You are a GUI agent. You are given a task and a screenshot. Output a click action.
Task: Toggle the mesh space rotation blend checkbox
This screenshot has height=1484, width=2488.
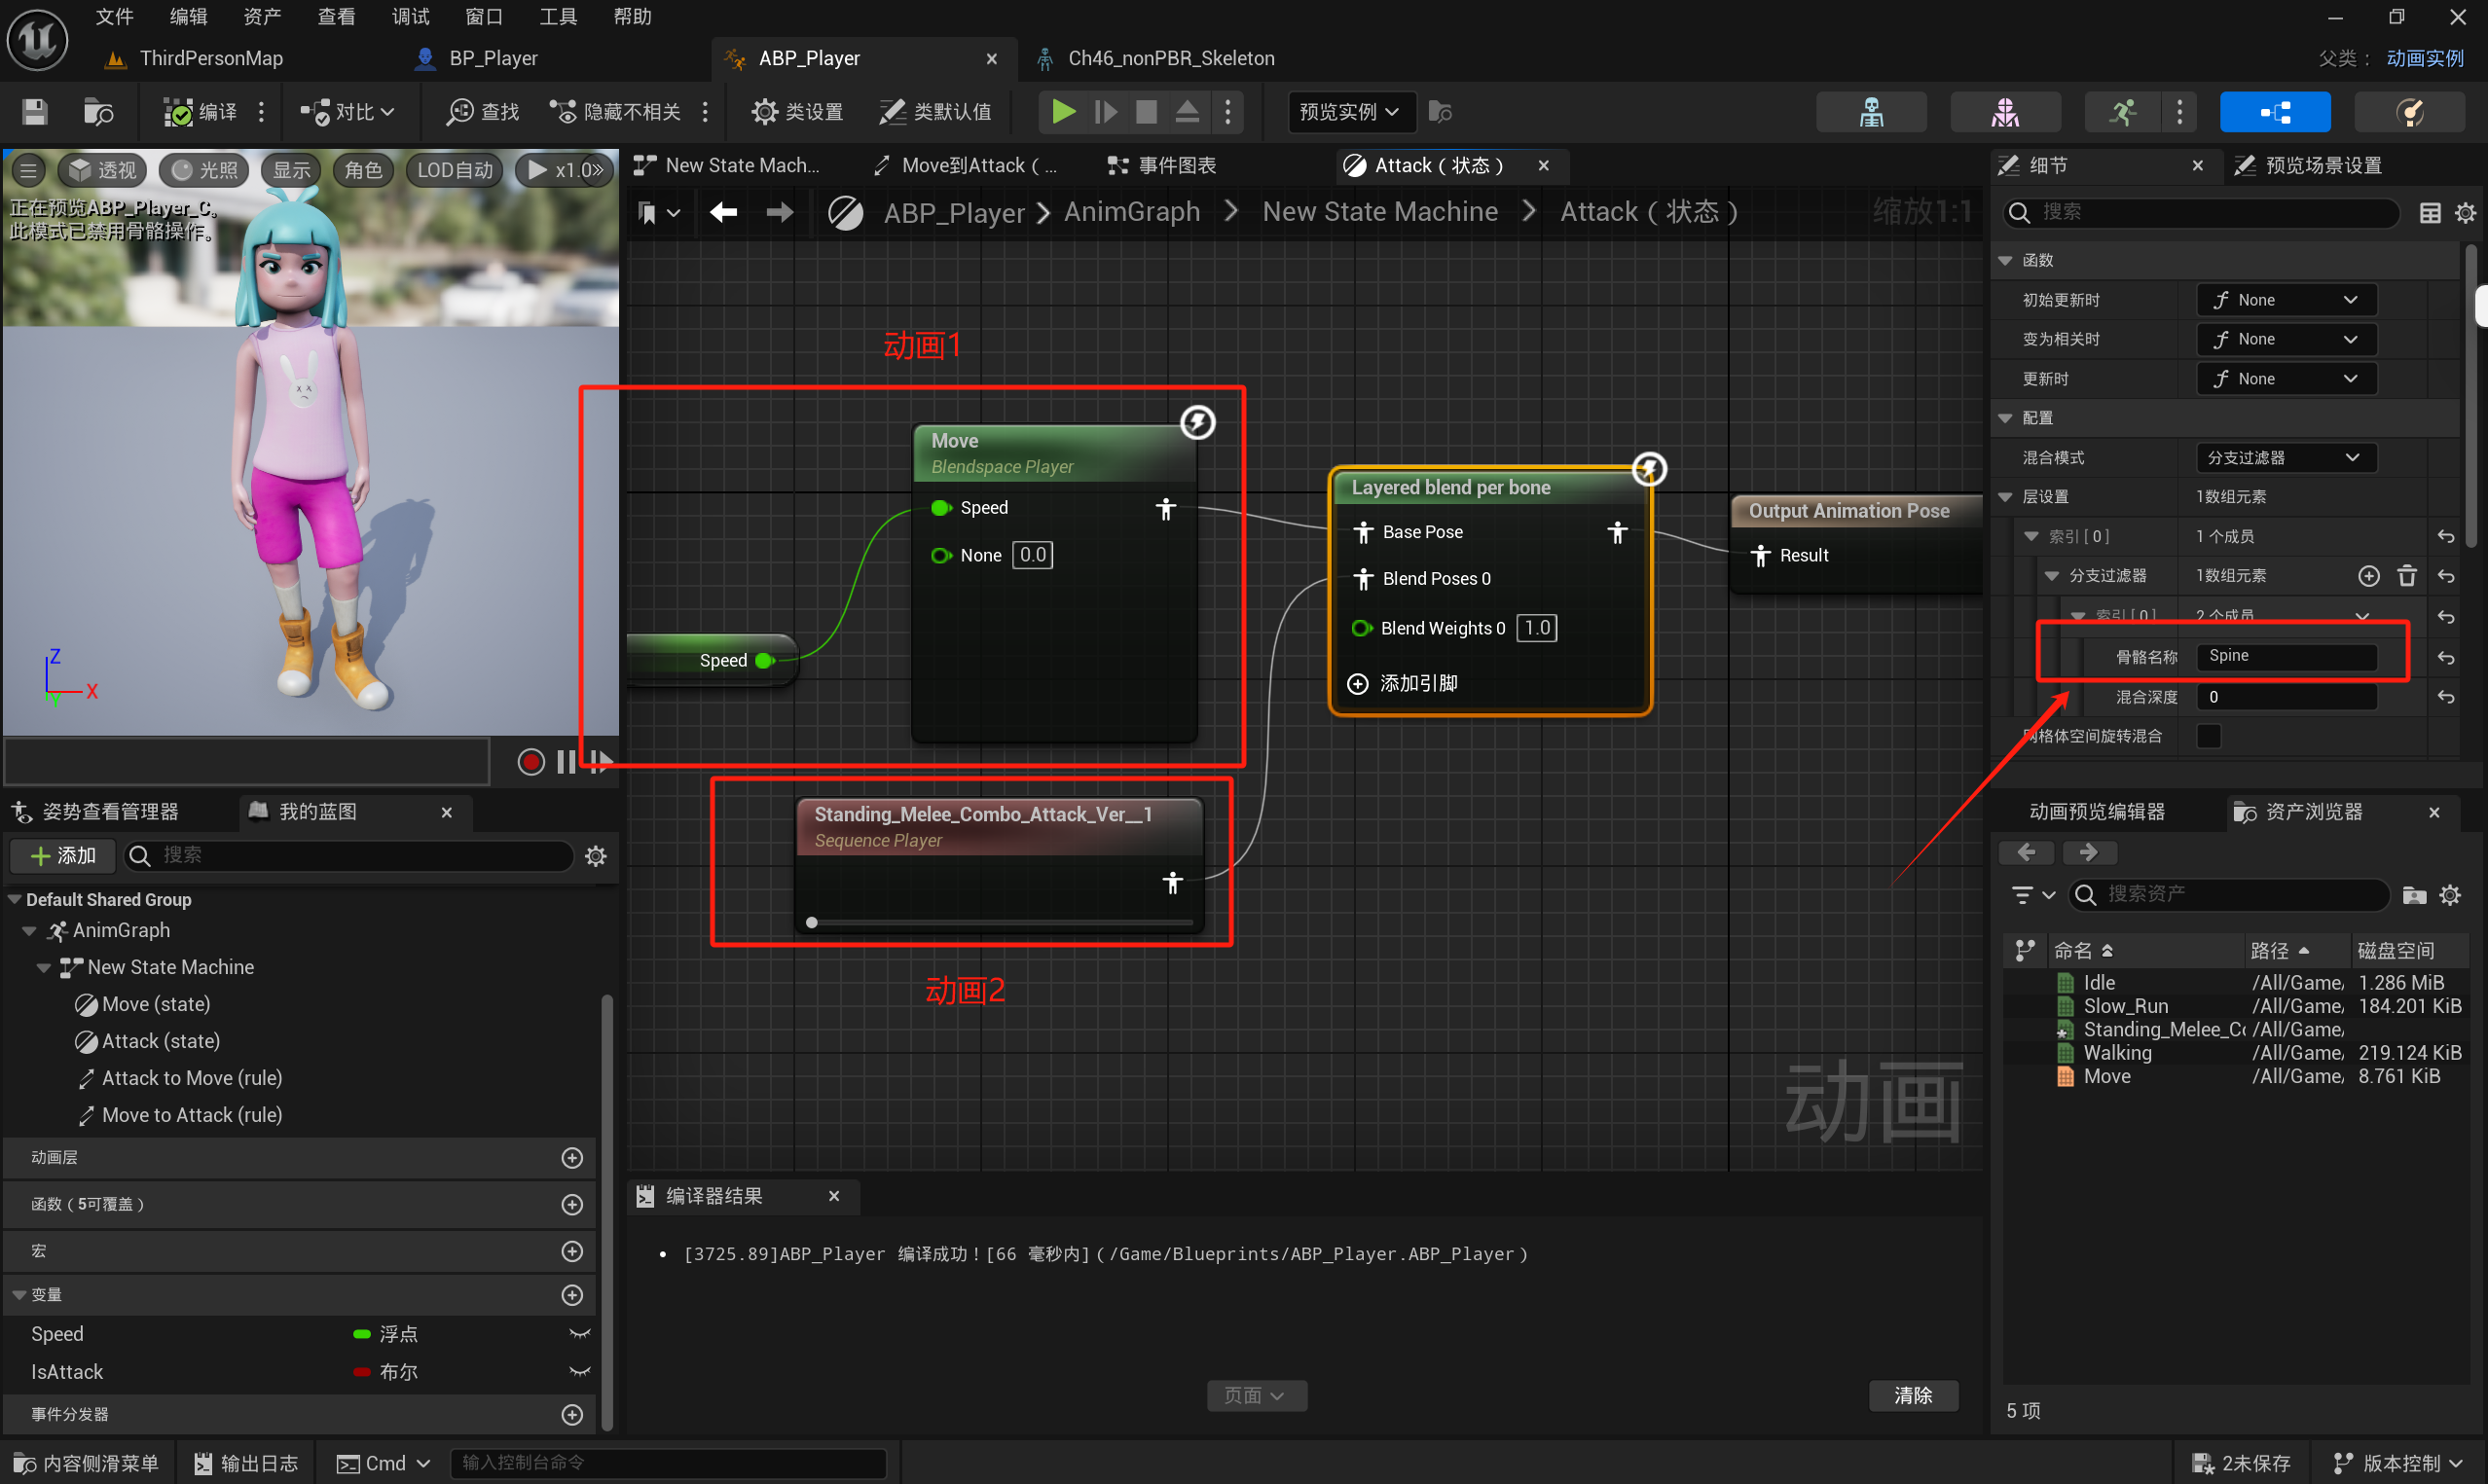pos(2208,736)
